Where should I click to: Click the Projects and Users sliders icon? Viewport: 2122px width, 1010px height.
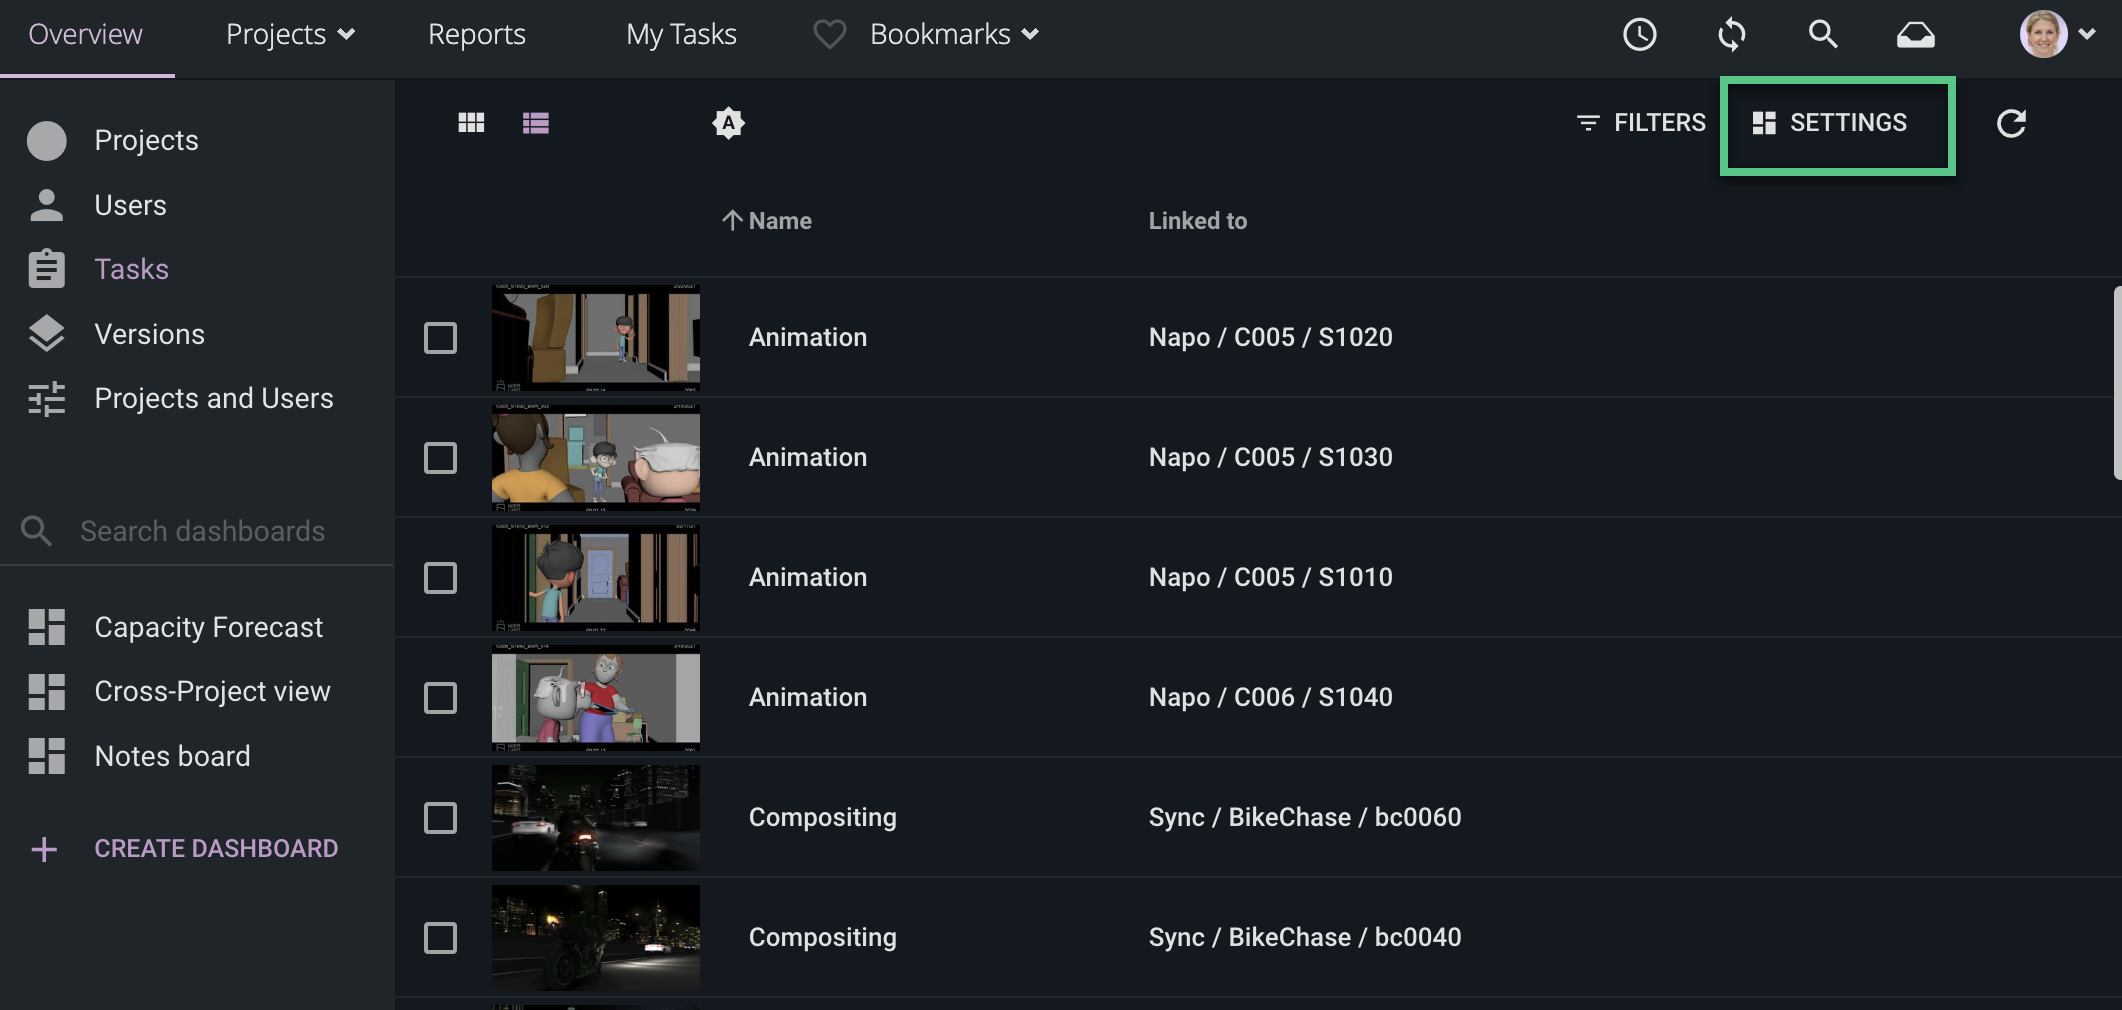[x=46, y=398]
